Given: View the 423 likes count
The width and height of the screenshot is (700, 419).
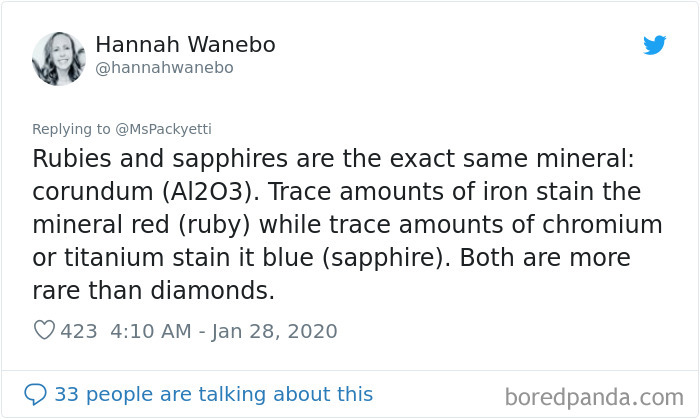Looking at the screenshot, I should click(79, 331).
